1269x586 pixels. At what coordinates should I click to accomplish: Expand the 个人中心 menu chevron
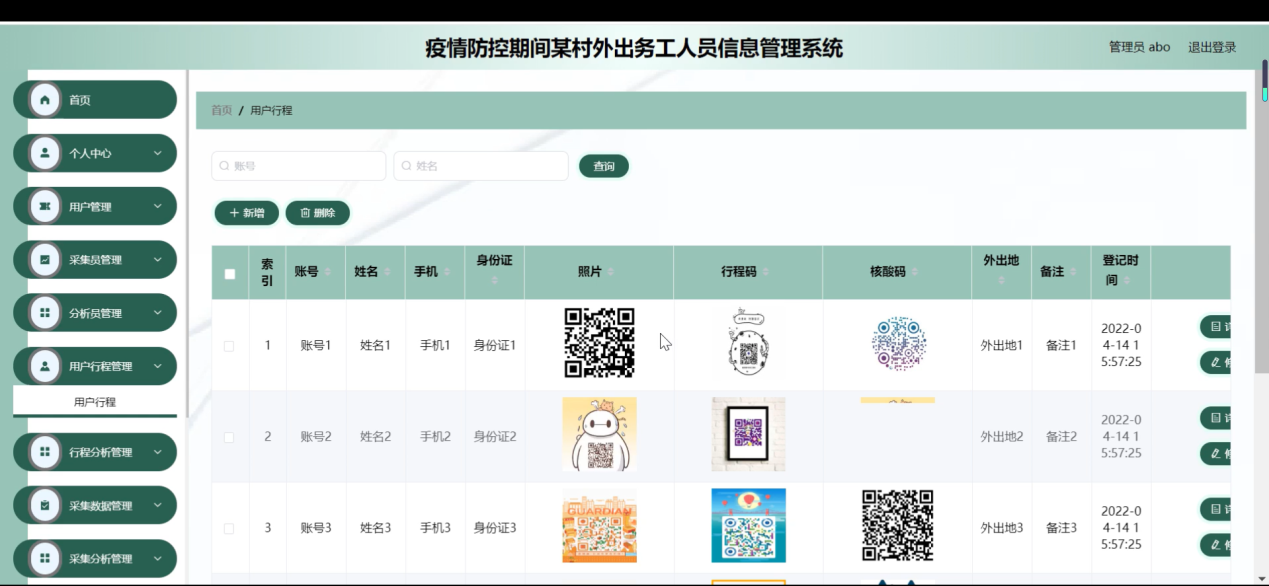tap(157, 153)
